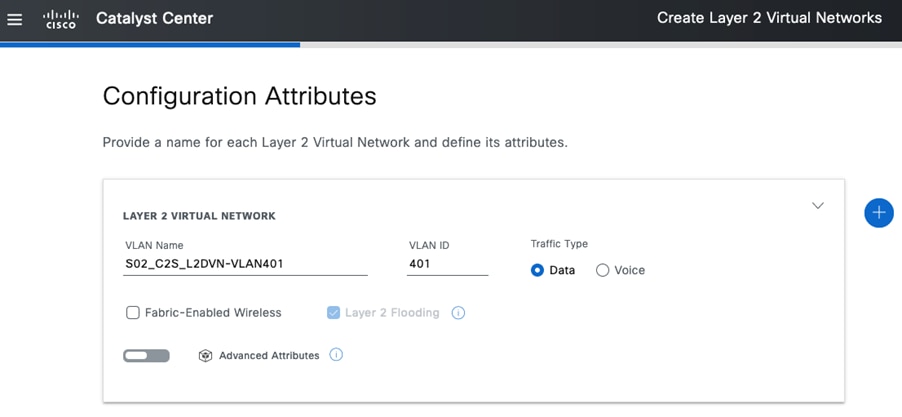Open the hamburger navigation menu
The width and height of the screenshot is (902, 417).
14,19
